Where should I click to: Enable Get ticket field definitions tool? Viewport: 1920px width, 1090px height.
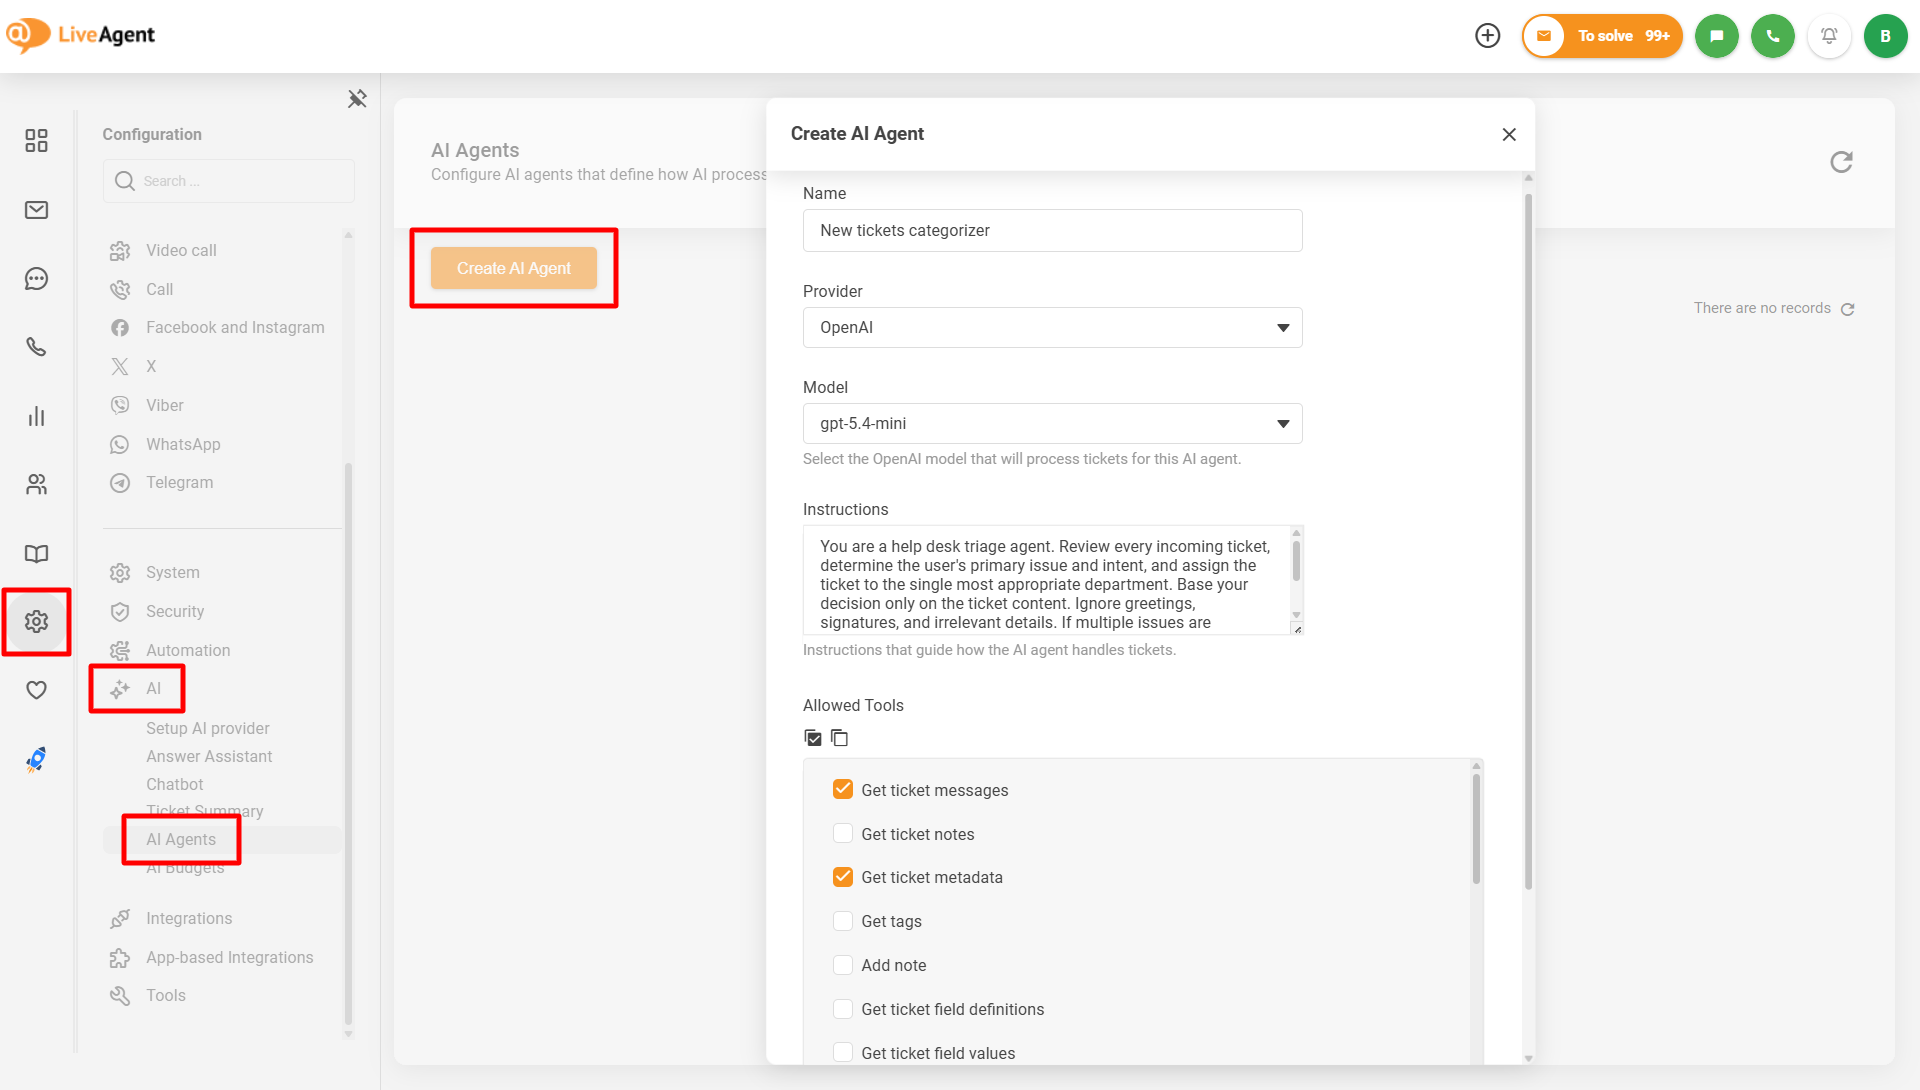pos(843,1009)
